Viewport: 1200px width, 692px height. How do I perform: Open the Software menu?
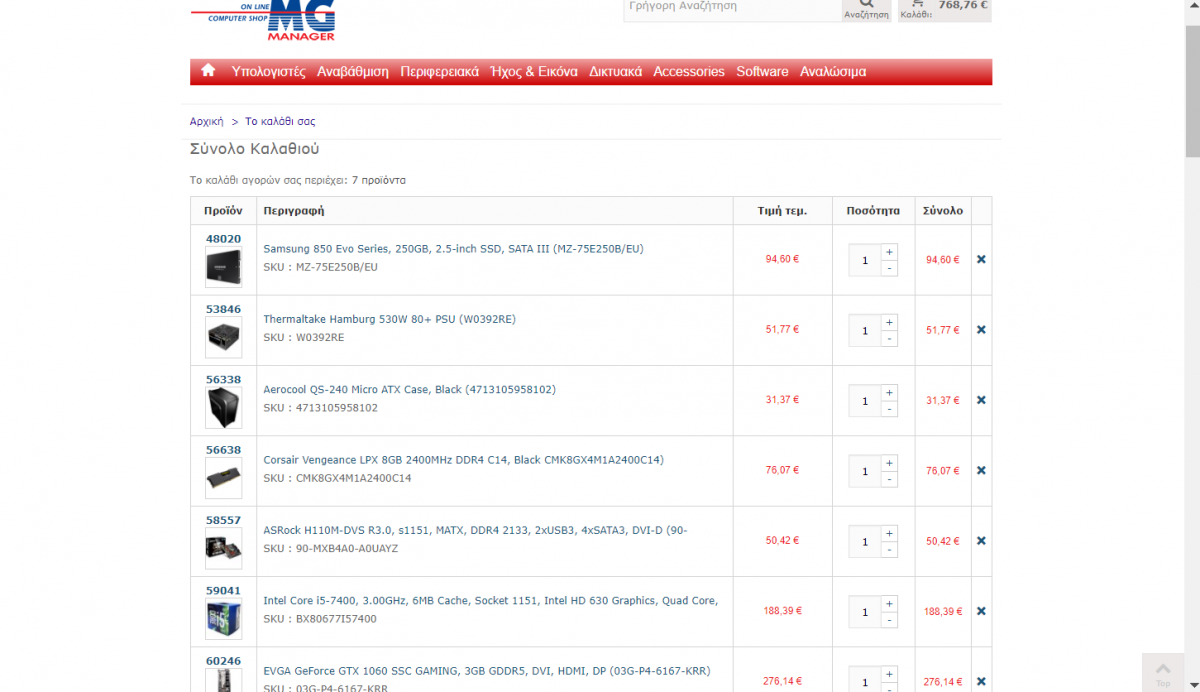[x=762, y=72]
